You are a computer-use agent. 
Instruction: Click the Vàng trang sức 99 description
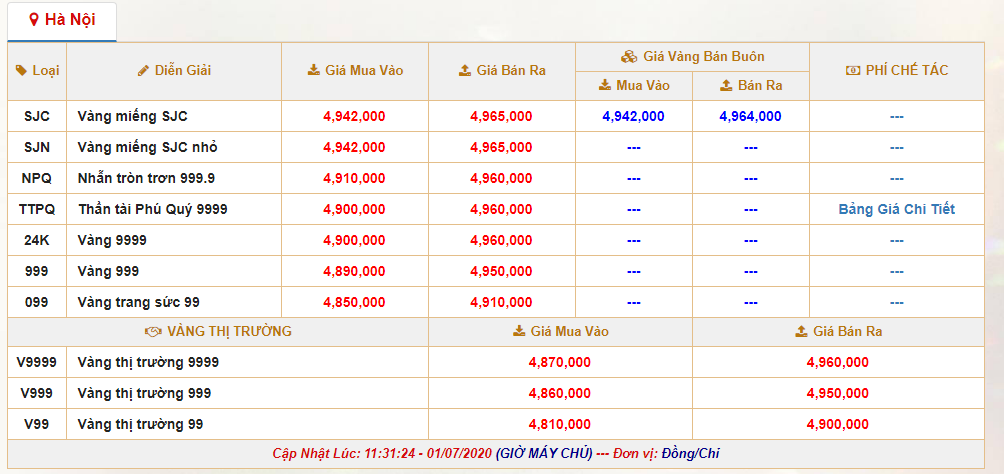coord(138,302)
